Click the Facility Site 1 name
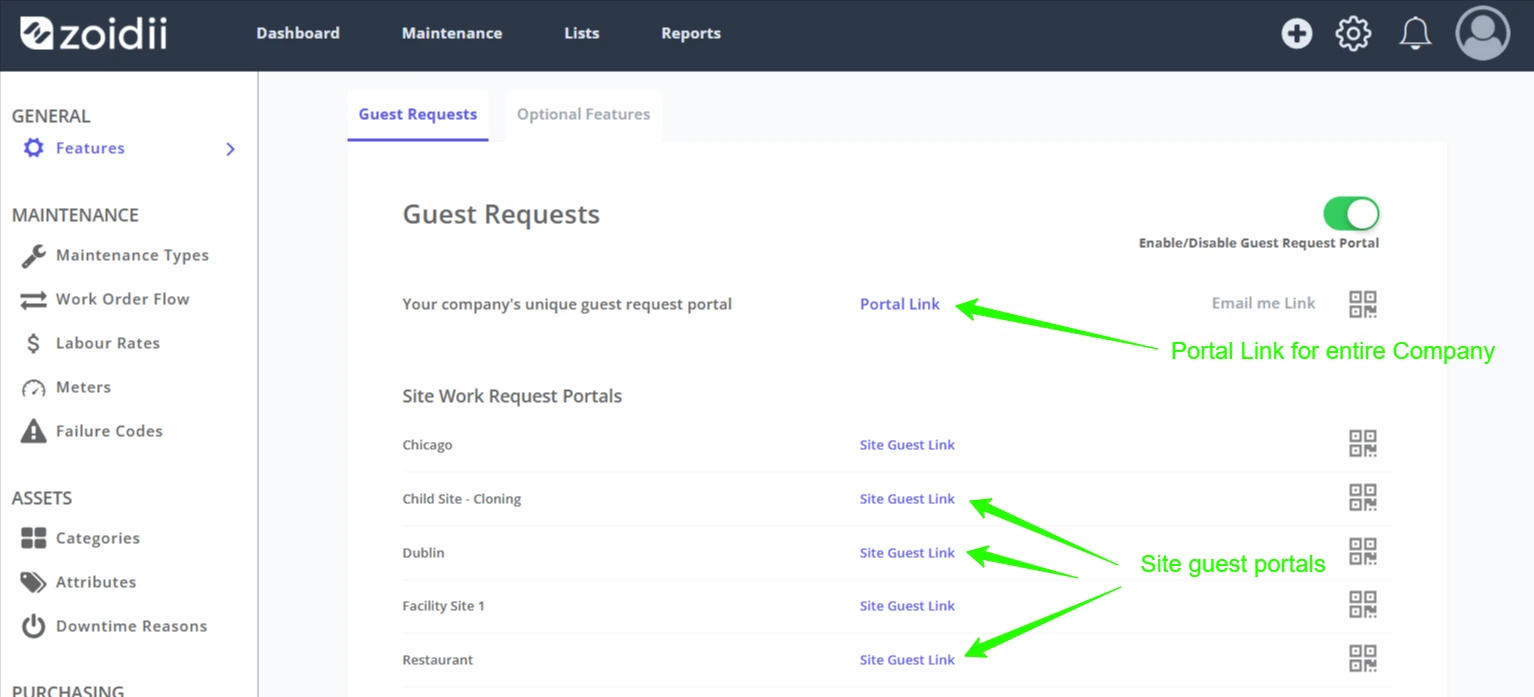 (443, 606)
